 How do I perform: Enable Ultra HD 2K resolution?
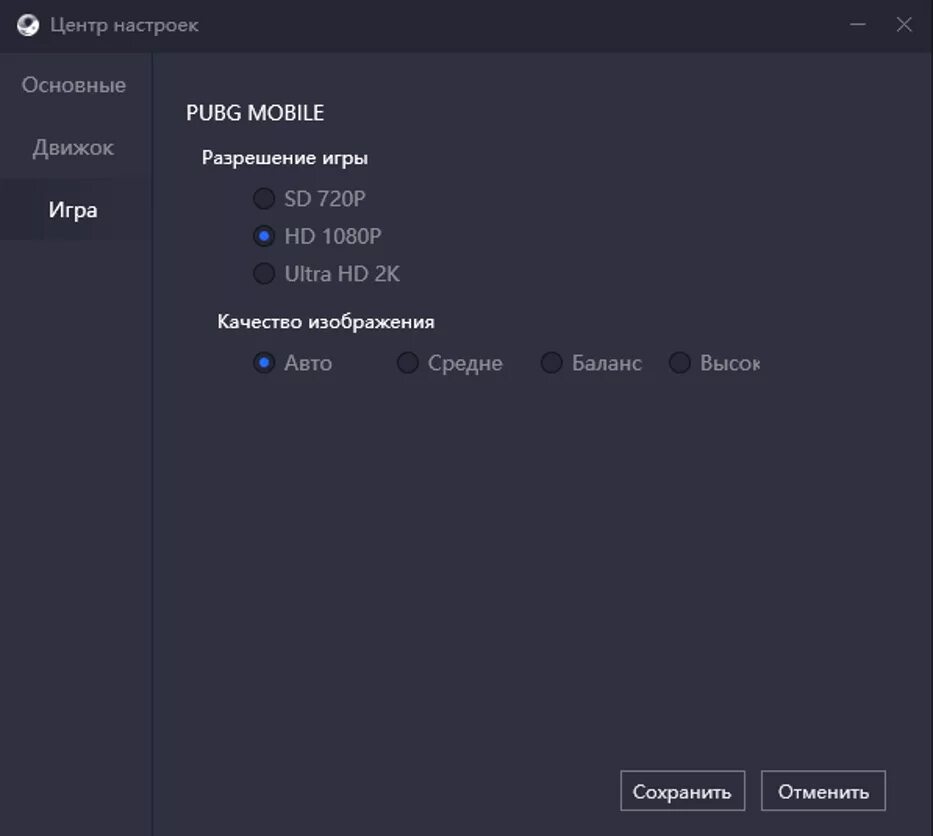(x=264, y=274)
